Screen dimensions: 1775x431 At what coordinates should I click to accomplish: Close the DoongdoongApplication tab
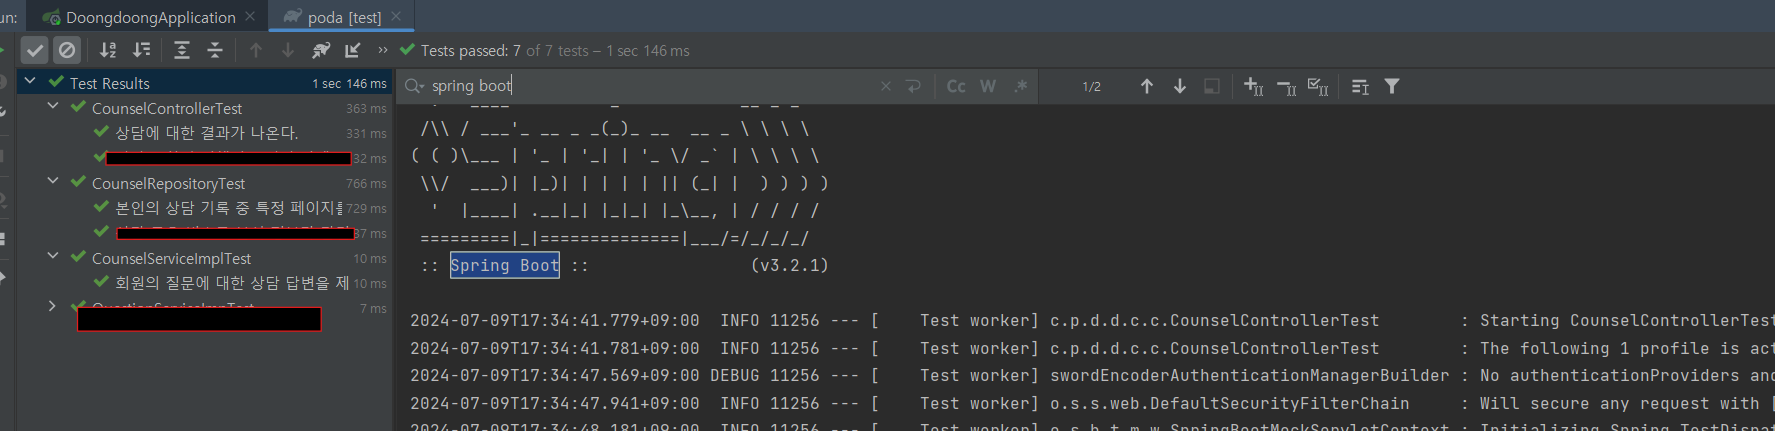[x=250, y=16]
